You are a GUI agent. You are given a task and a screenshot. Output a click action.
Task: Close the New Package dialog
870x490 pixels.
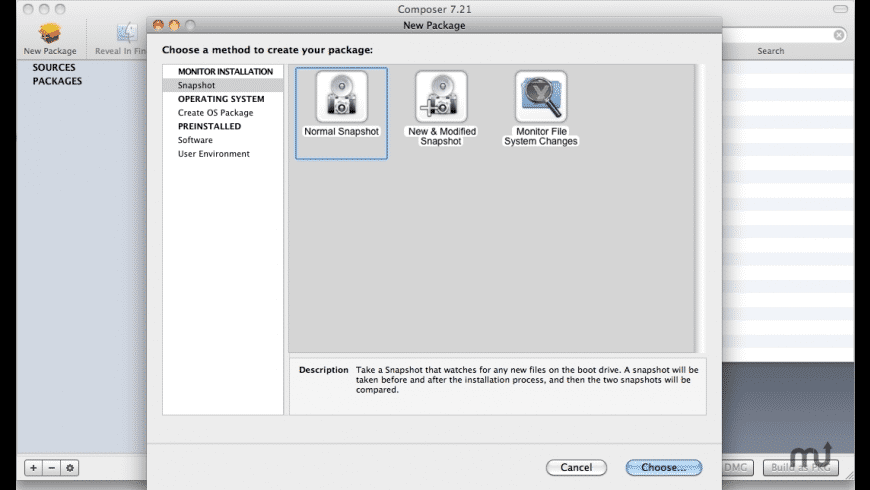(159, 25)
